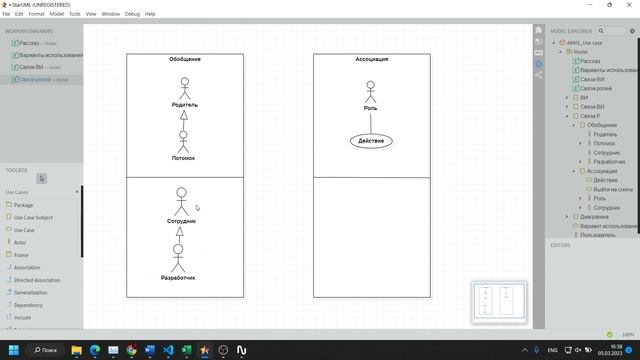Select the Обобщение frame title
Viewport: 640px width, 360px height.
pyautogui.click(x=185, y=59)
